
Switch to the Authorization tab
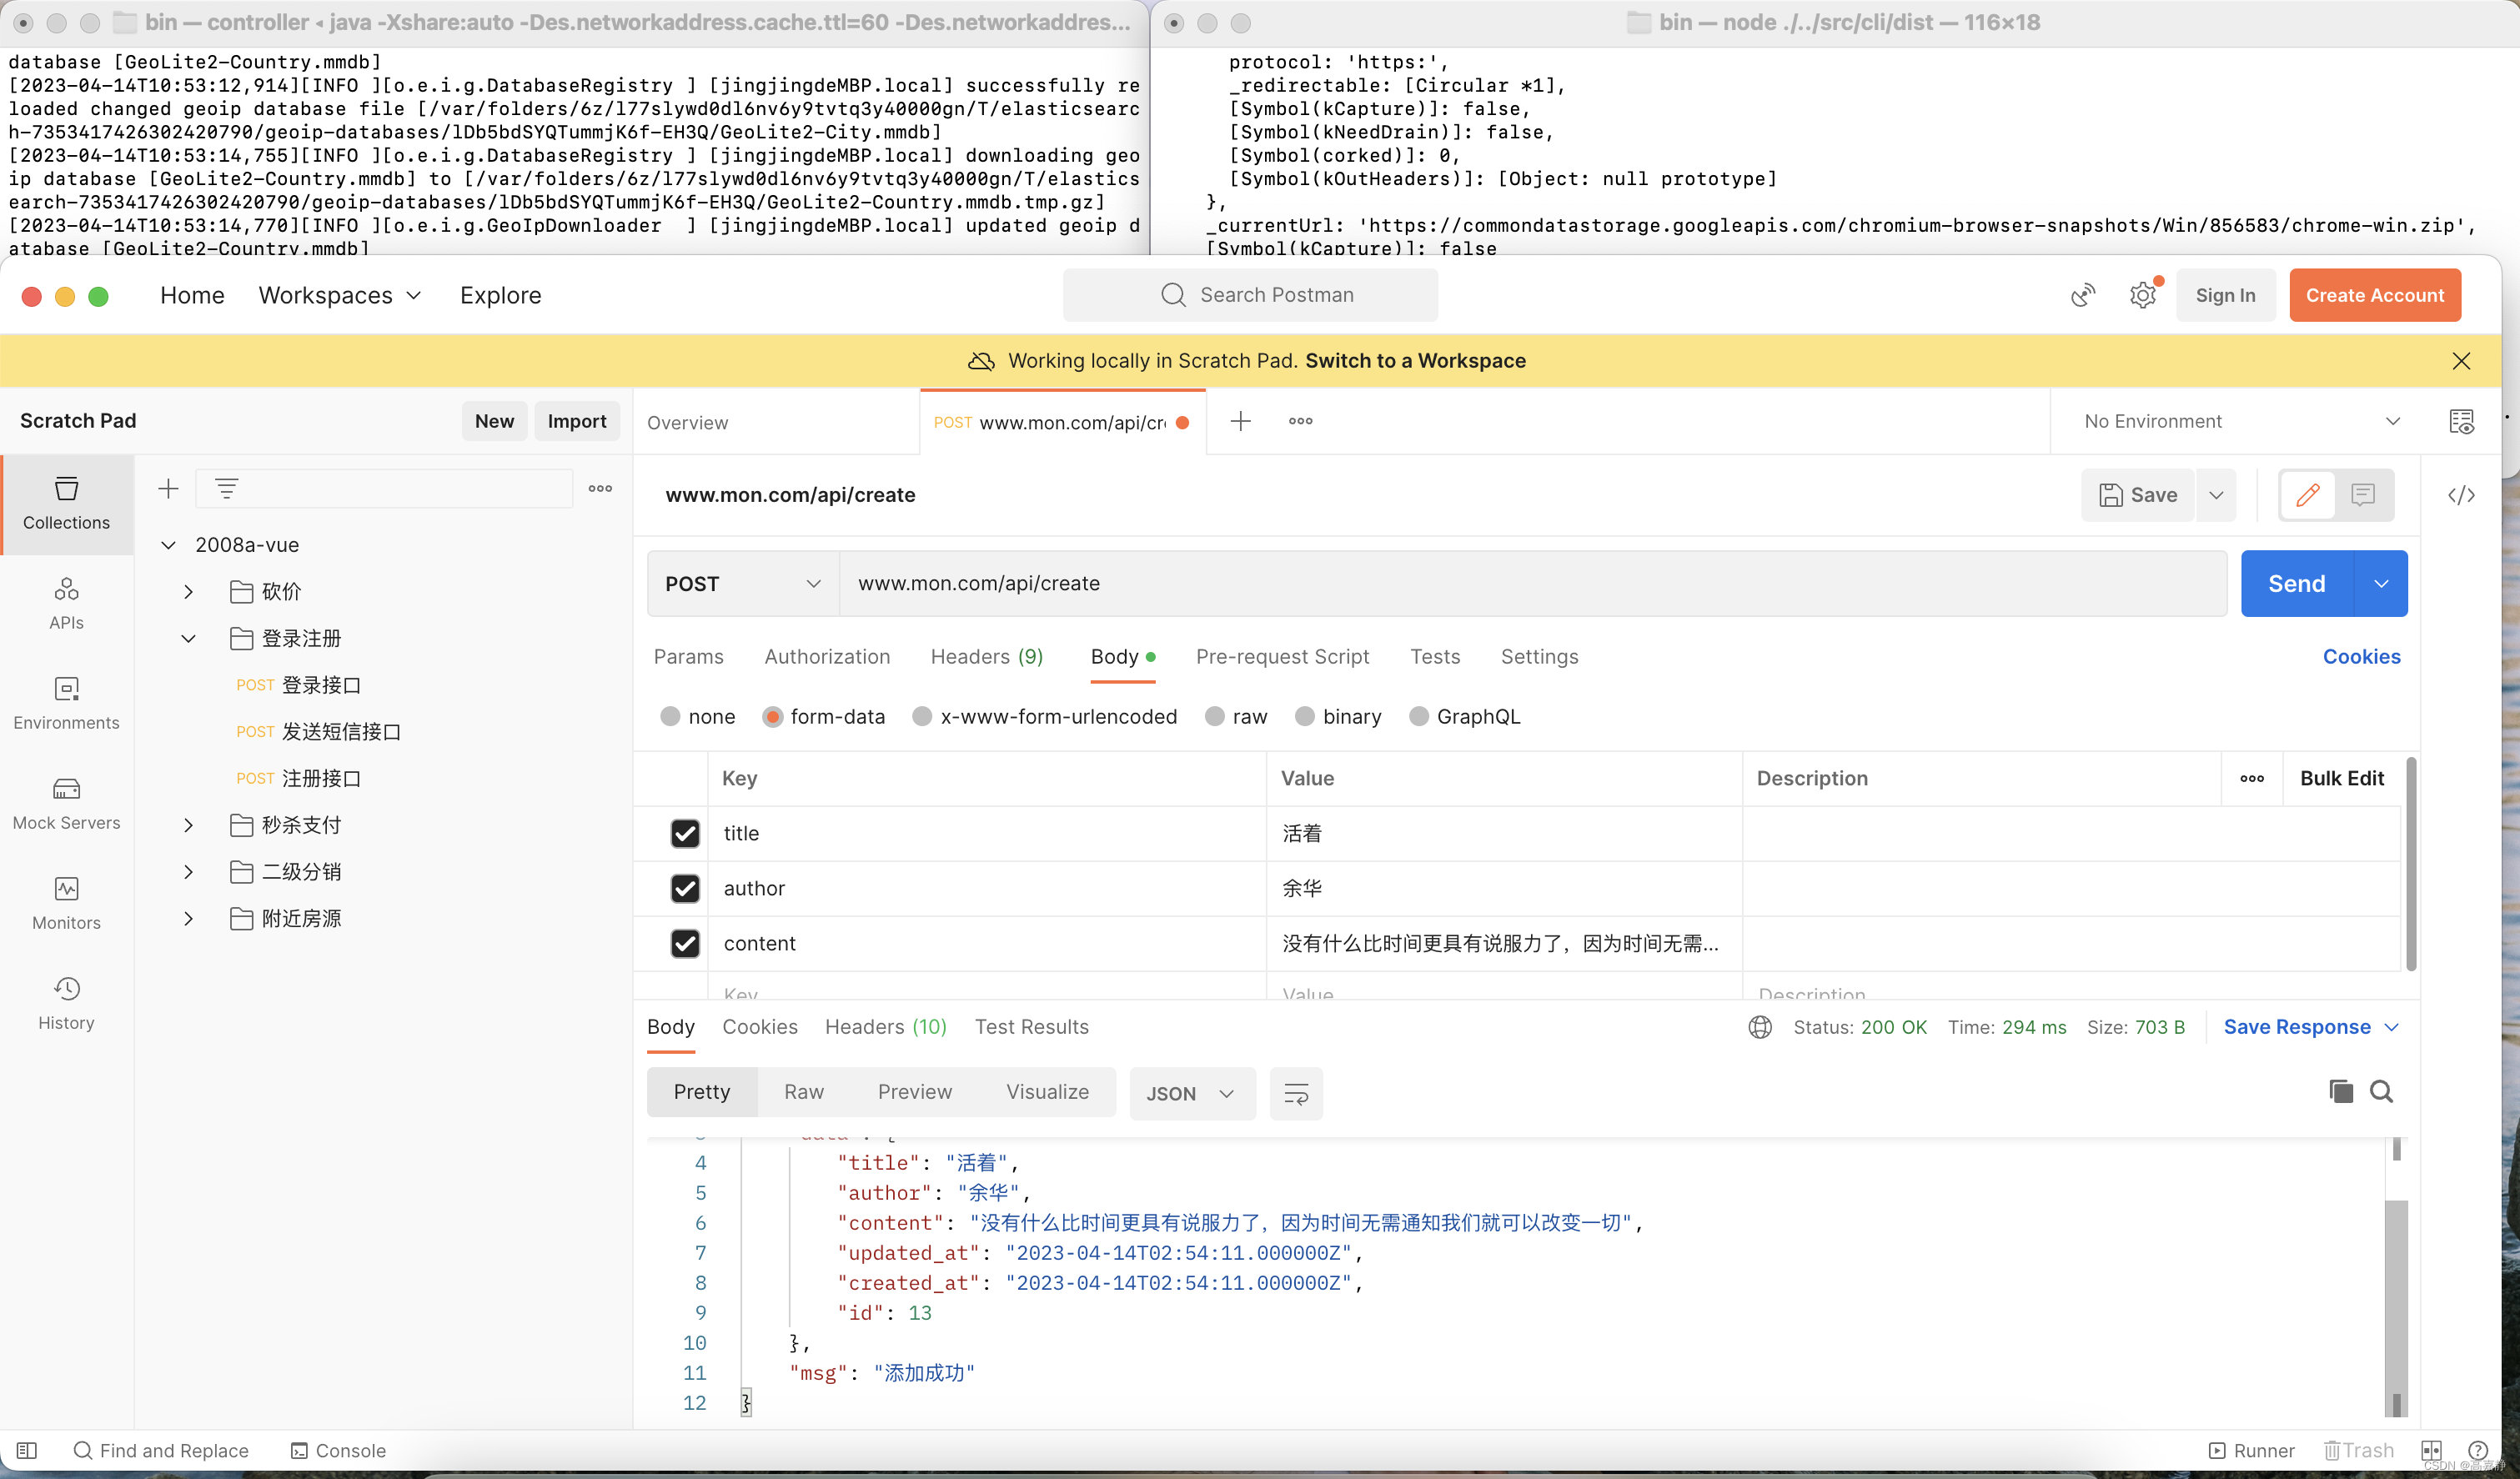827,657
